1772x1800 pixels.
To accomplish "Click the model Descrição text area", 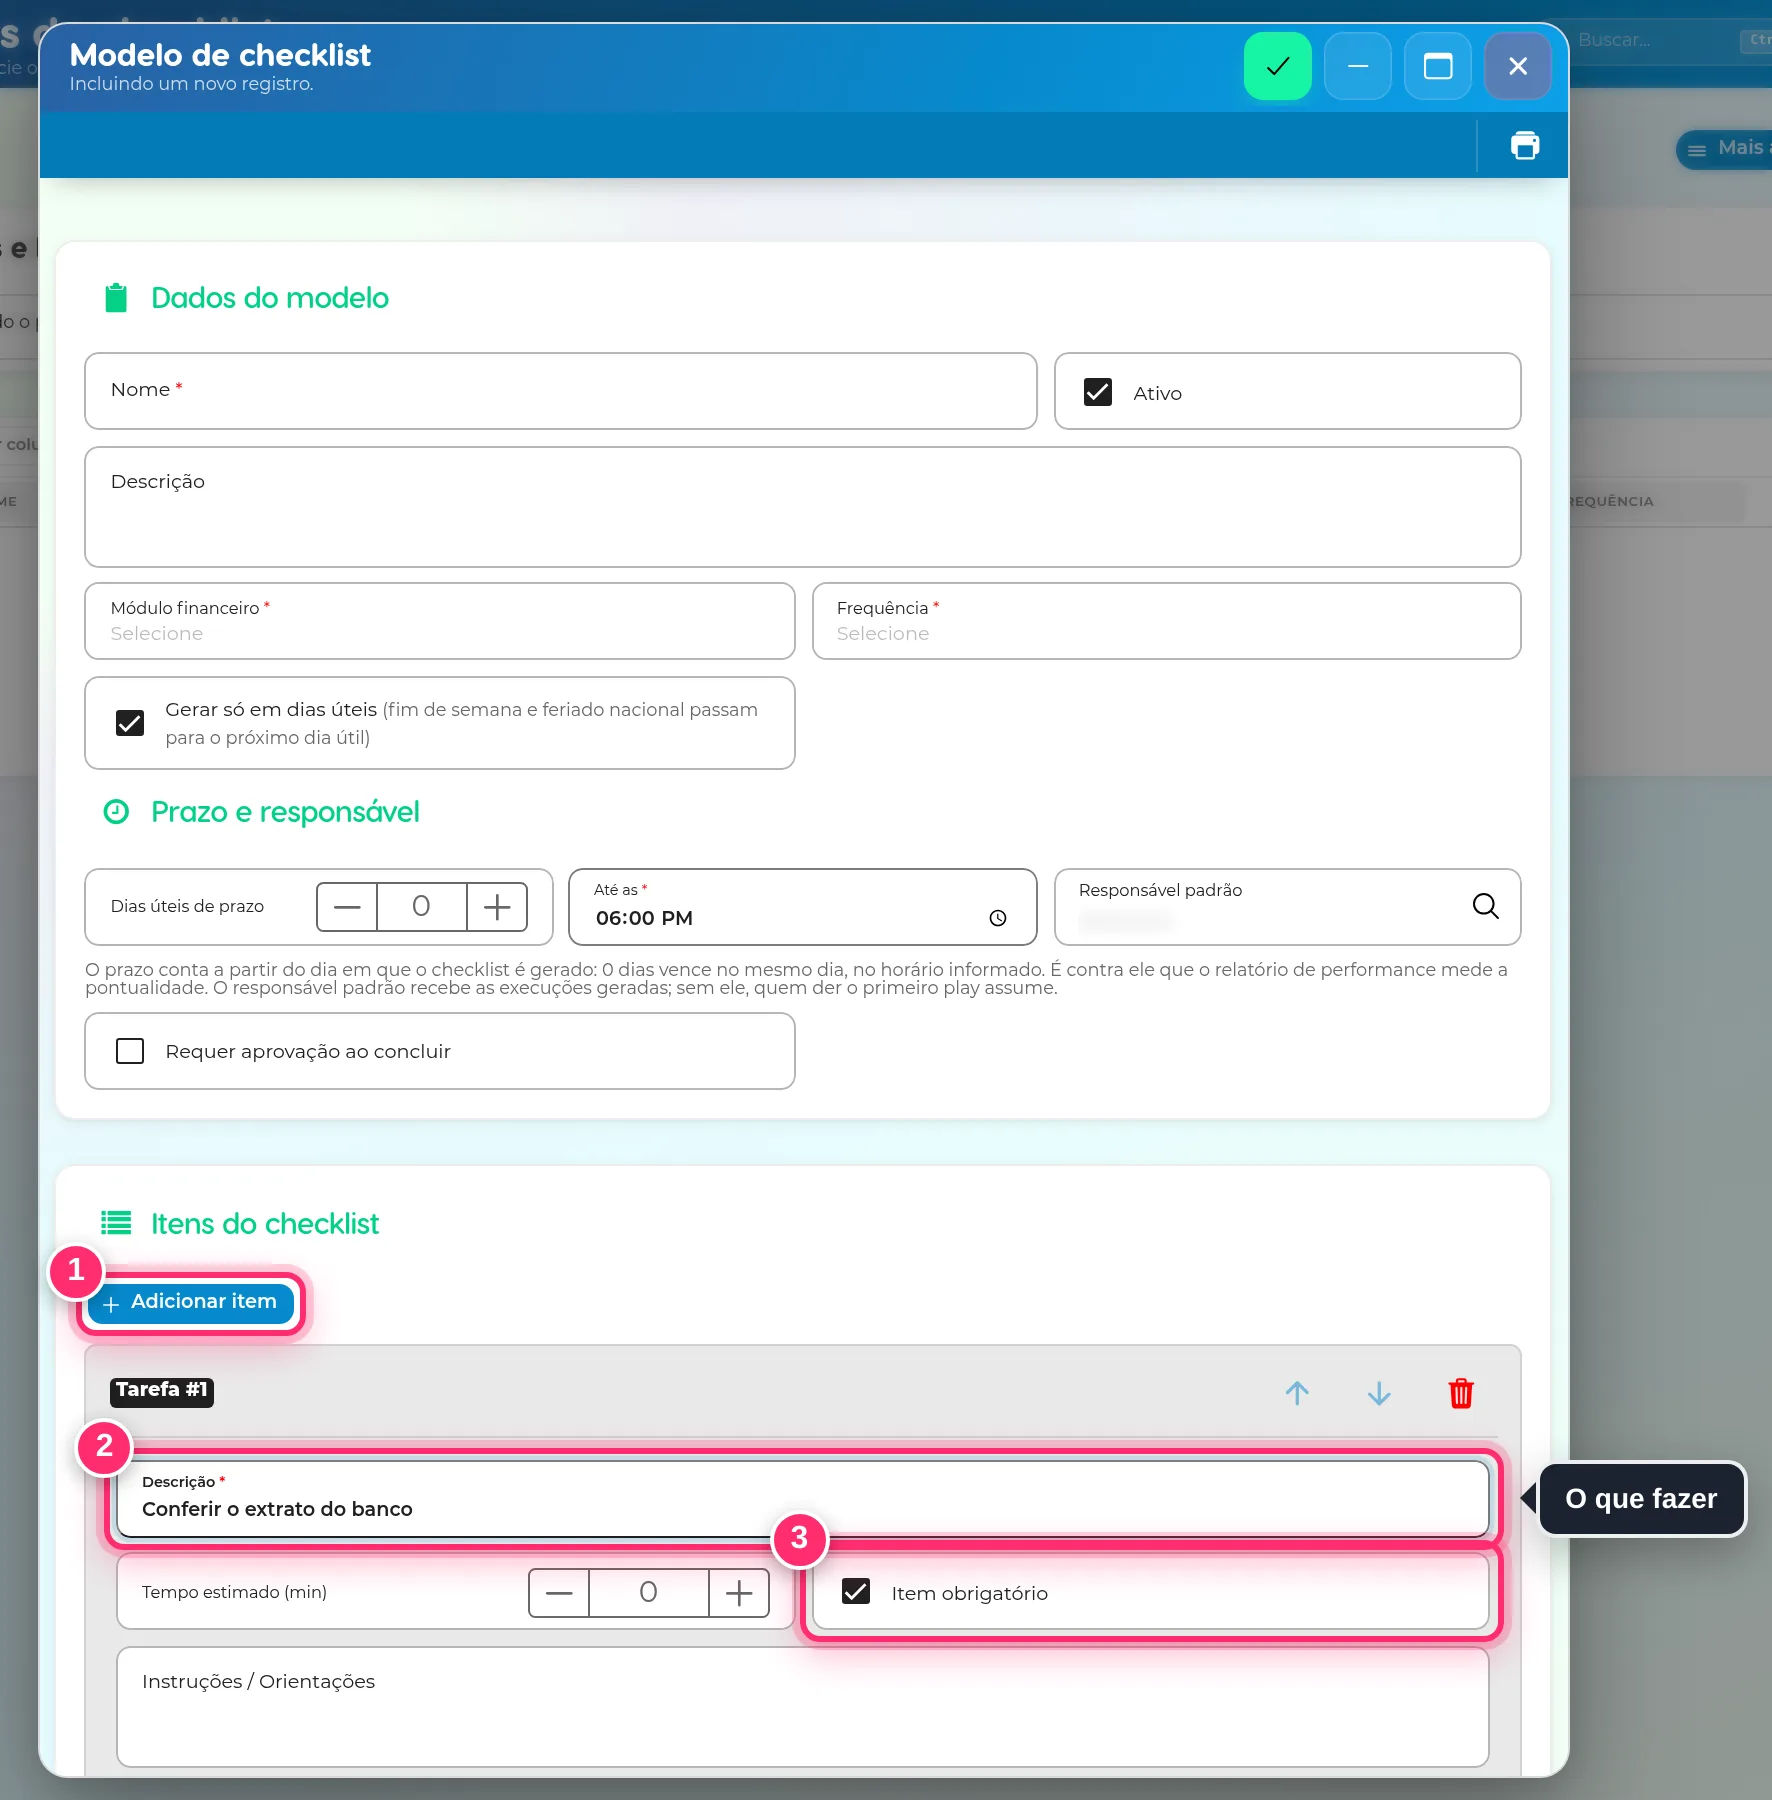I will pos(803,507).
